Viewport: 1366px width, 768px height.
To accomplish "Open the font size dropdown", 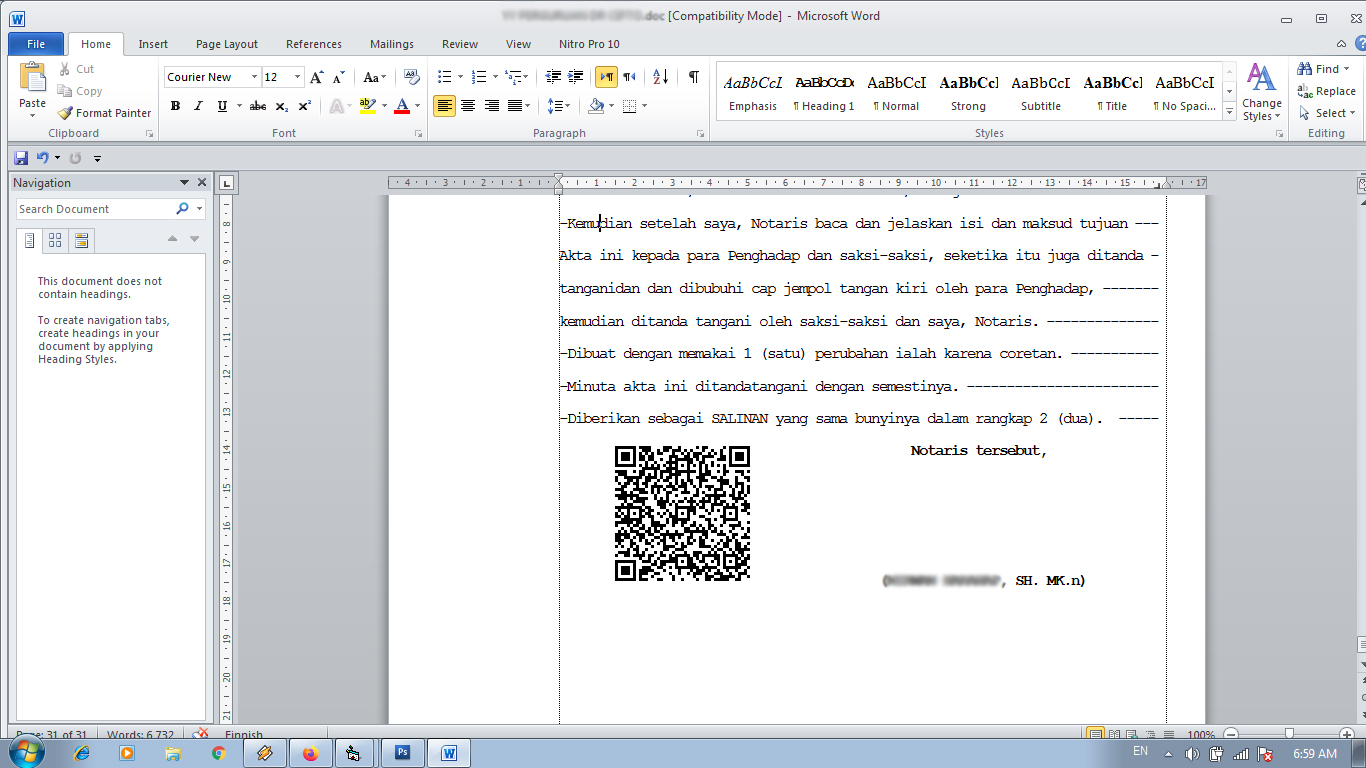I will (x=297, y=77).
